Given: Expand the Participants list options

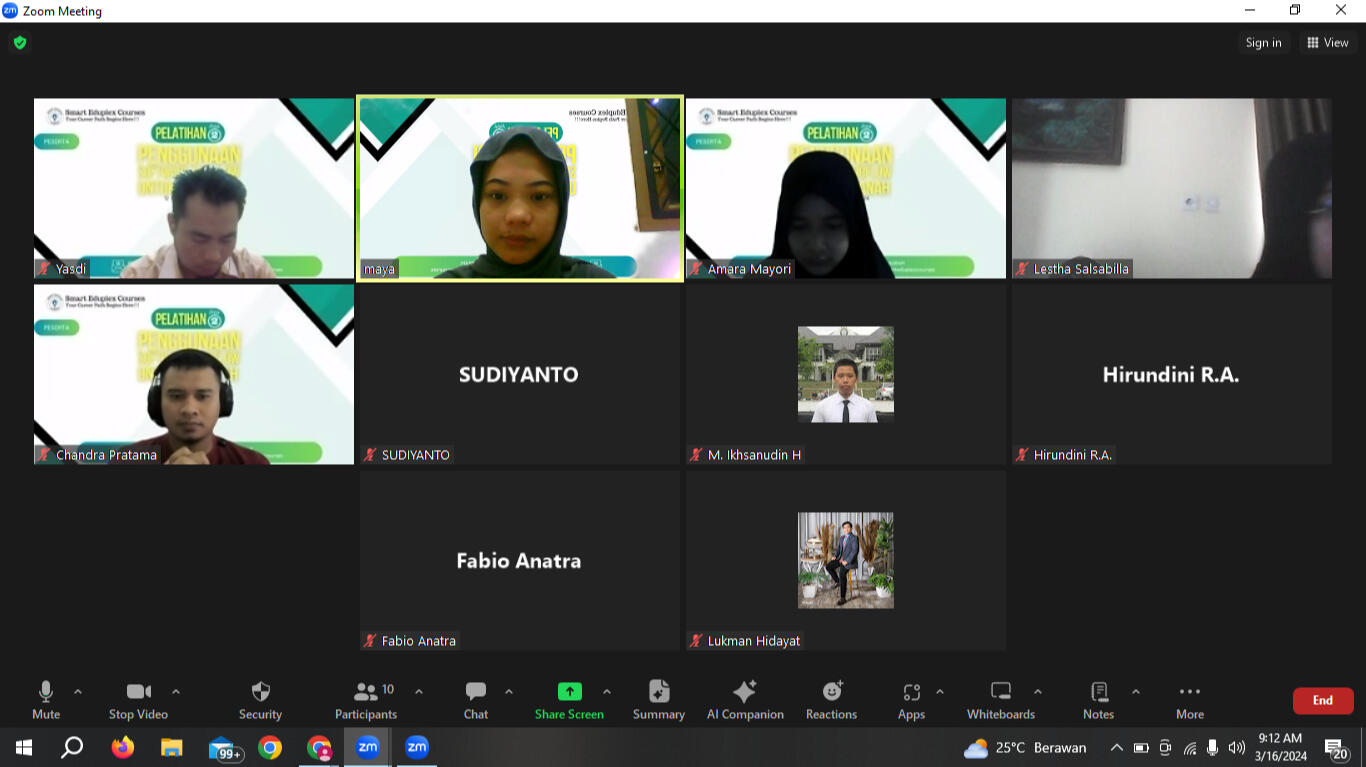Looking at the screenshot, I should (419, 690).
